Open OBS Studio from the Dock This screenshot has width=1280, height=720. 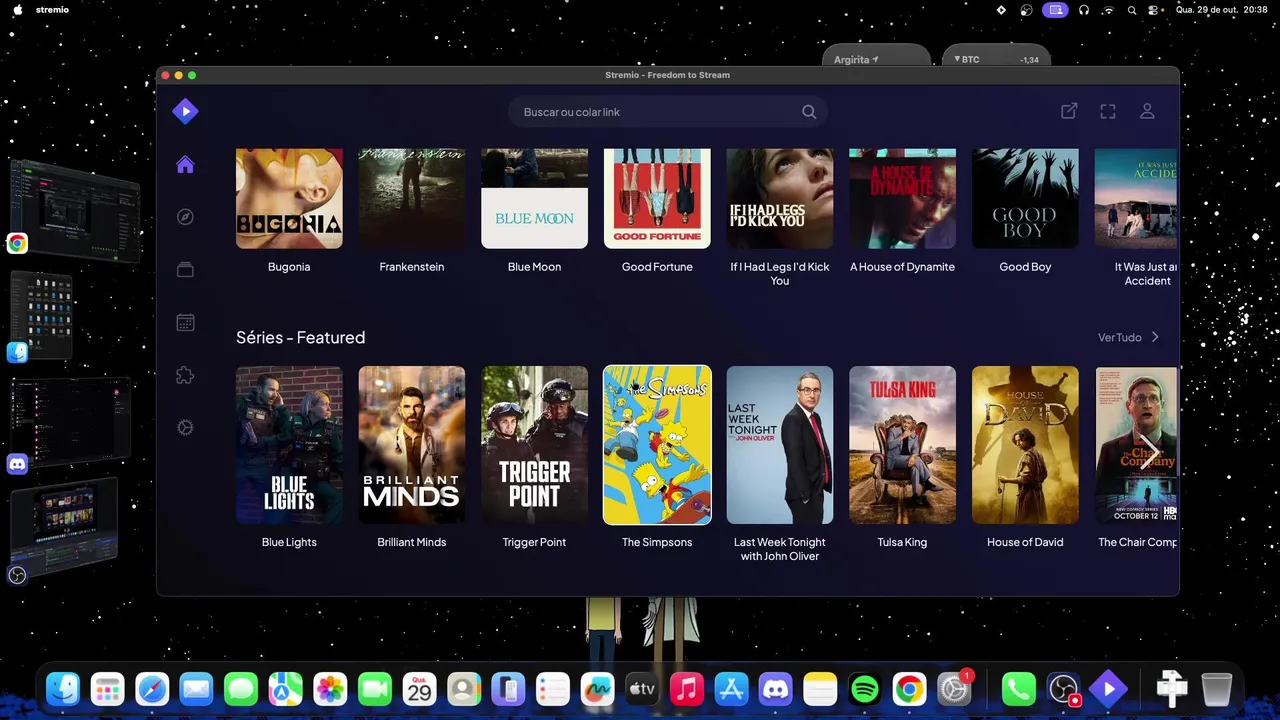[1063, 689]
